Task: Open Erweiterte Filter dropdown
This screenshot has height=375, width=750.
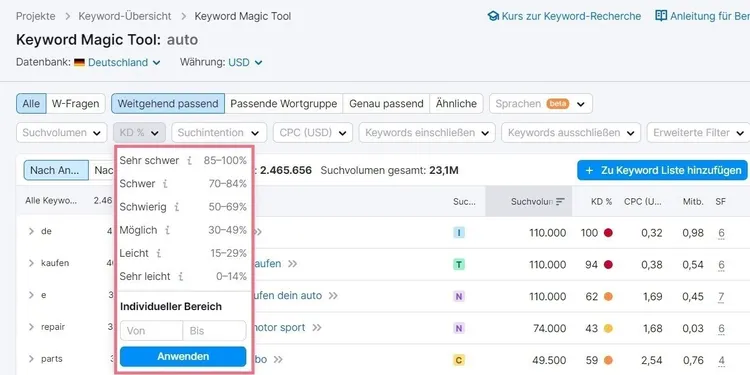Action: point(698,132)
